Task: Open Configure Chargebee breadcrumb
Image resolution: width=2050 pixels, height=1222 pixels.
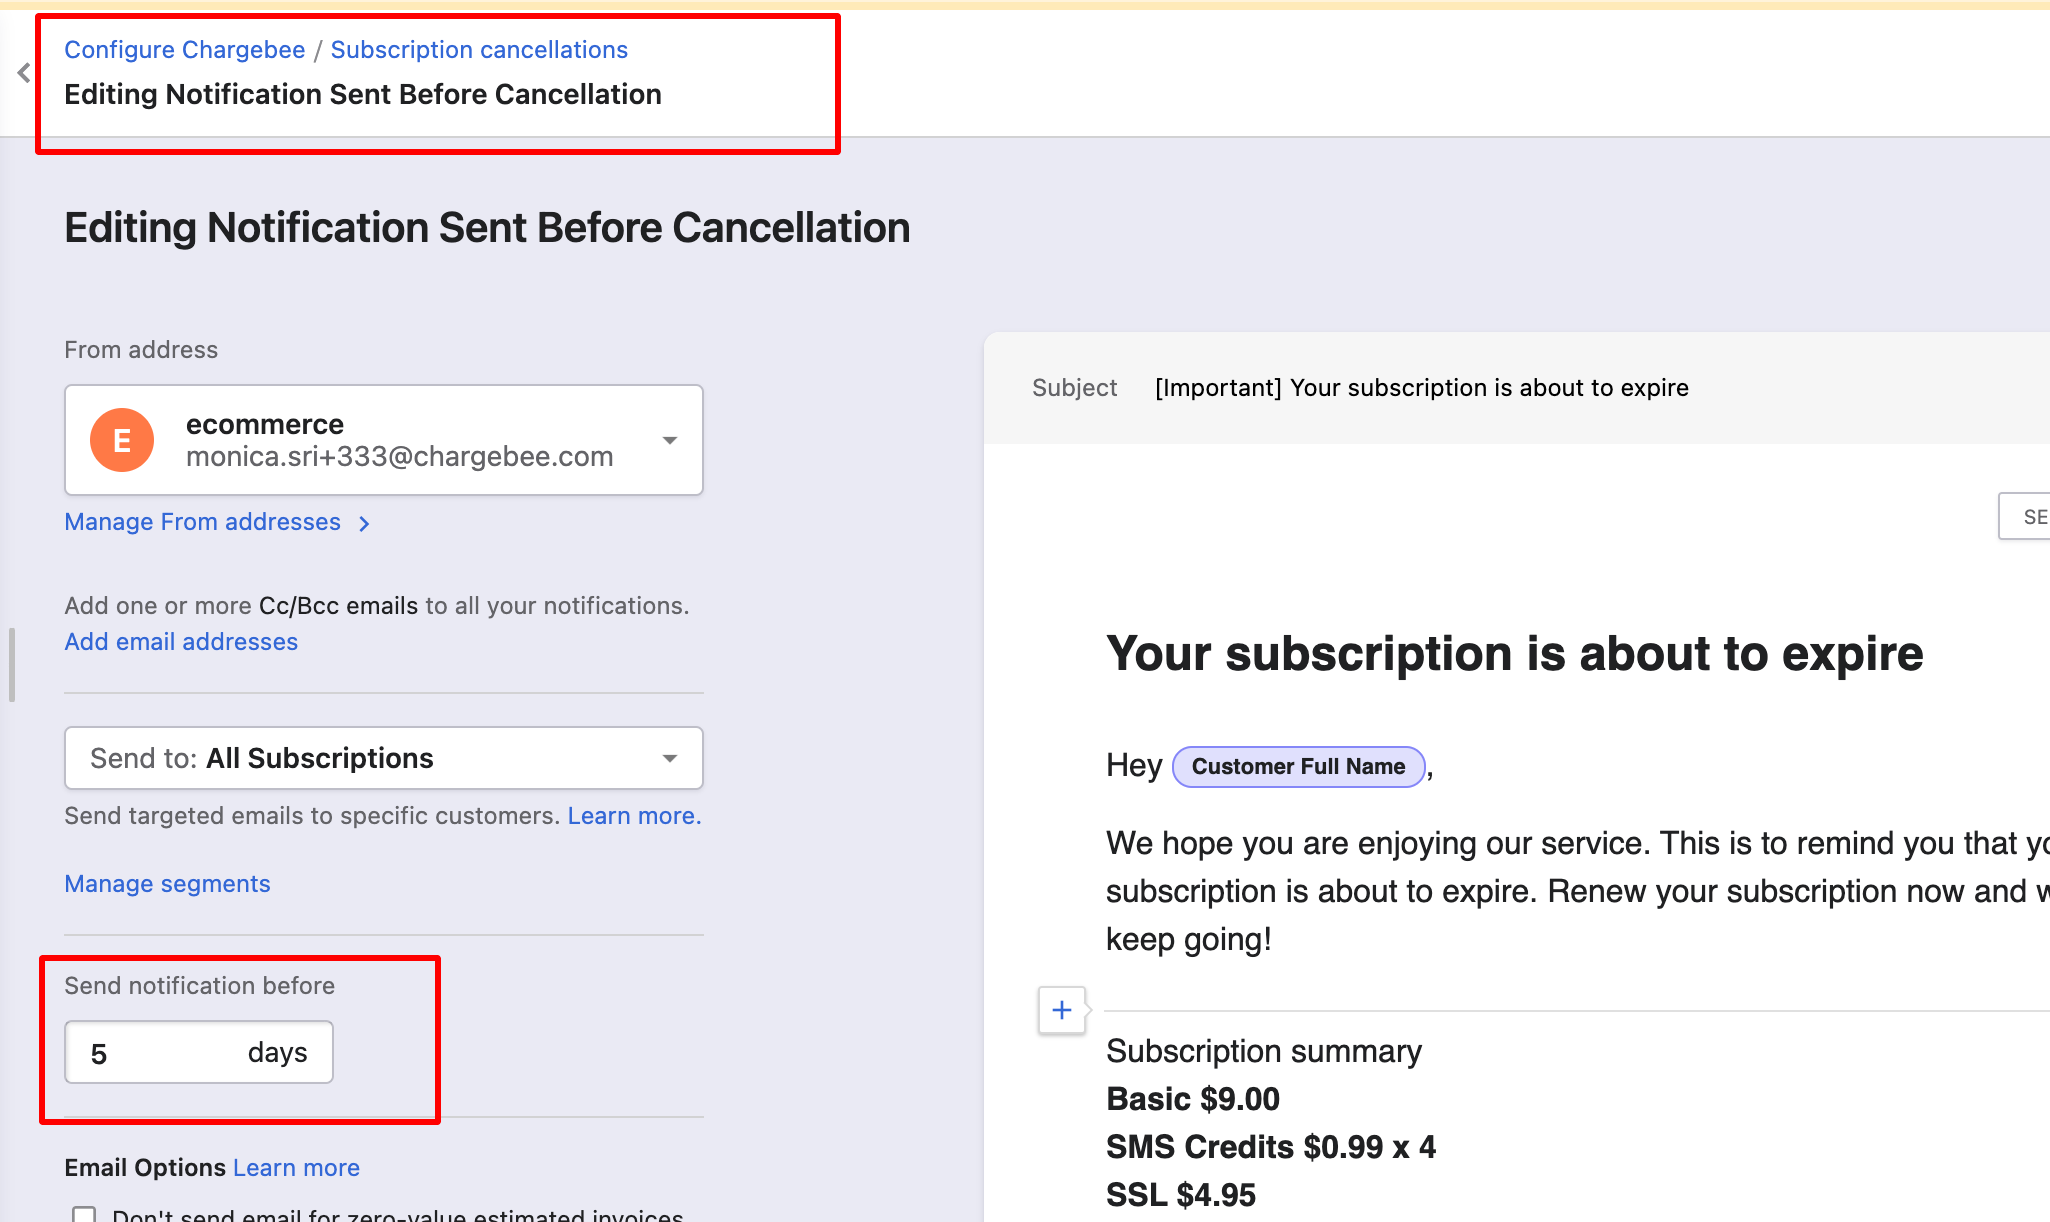Action: click(x=185, y=50)
